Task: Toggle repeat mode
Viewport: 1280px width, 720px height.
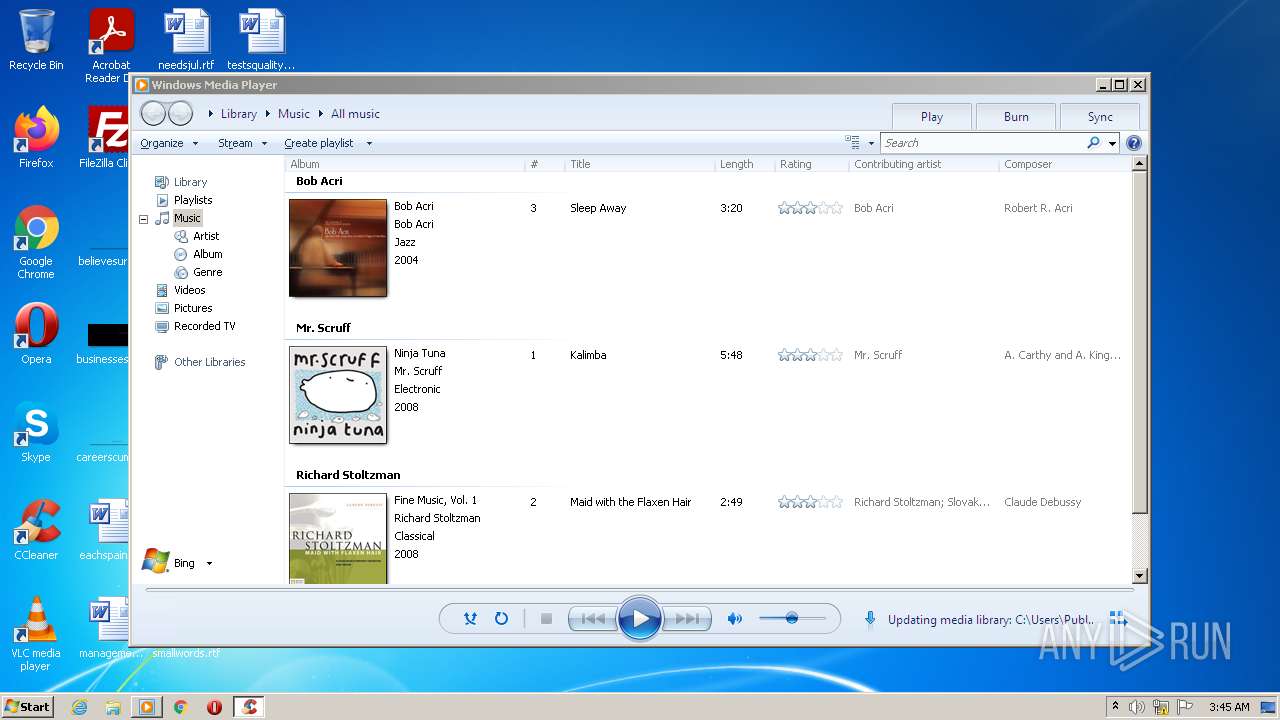Action: coord(501,619)
